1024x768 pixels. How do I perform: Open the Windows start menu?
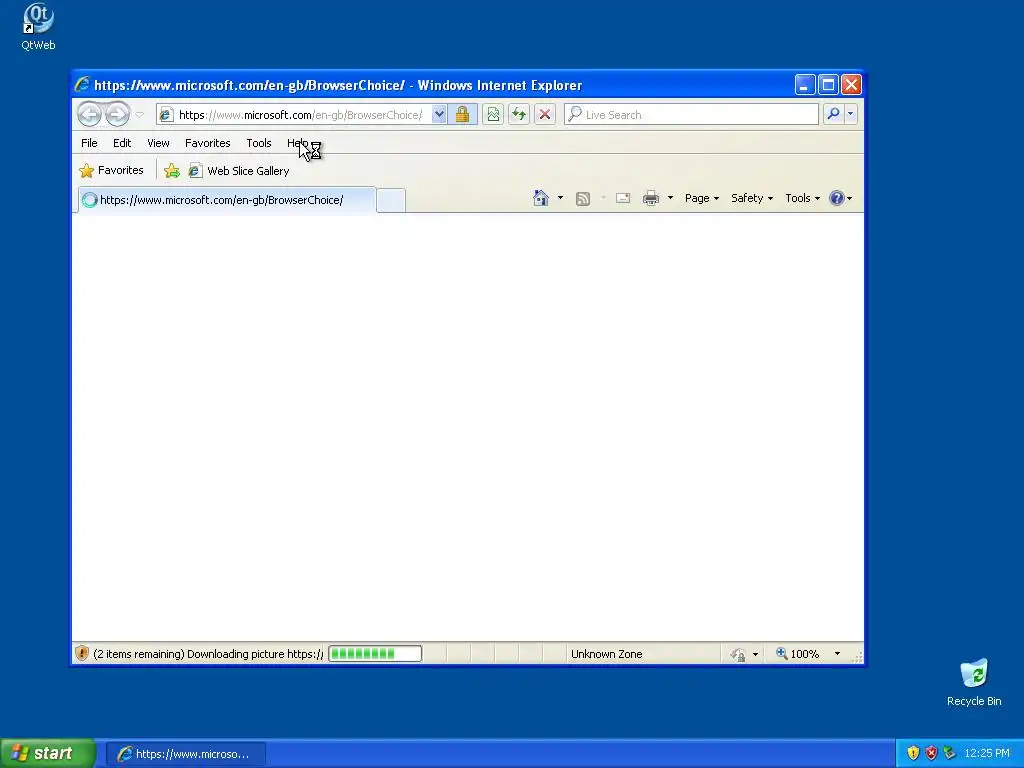[48, 753]
